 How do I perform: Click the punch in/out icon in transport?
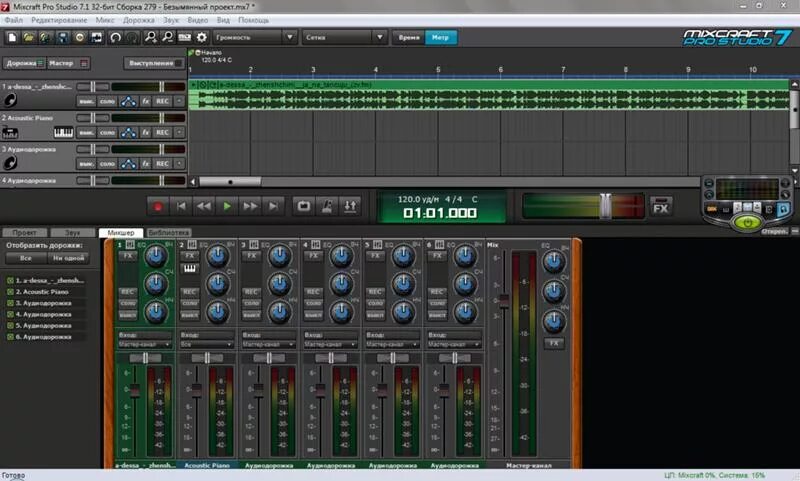(350, 207)
